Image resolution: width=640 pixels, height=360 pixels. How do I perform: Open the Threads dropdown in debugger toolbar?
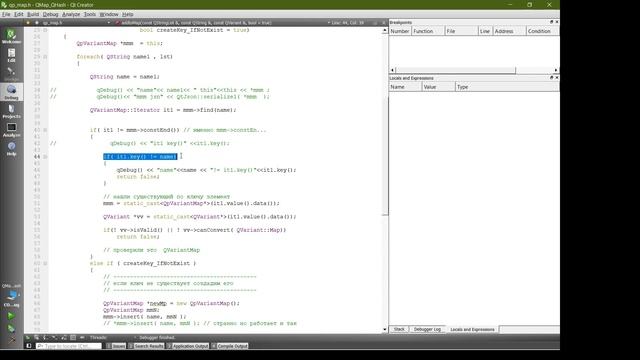112,338
